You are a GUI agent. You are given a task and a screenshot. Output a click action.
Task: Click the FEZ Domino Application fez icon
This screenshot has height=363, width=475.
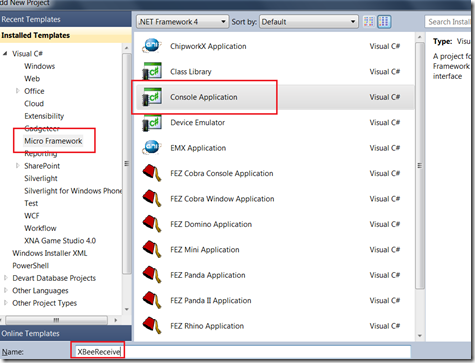[152, 224]
